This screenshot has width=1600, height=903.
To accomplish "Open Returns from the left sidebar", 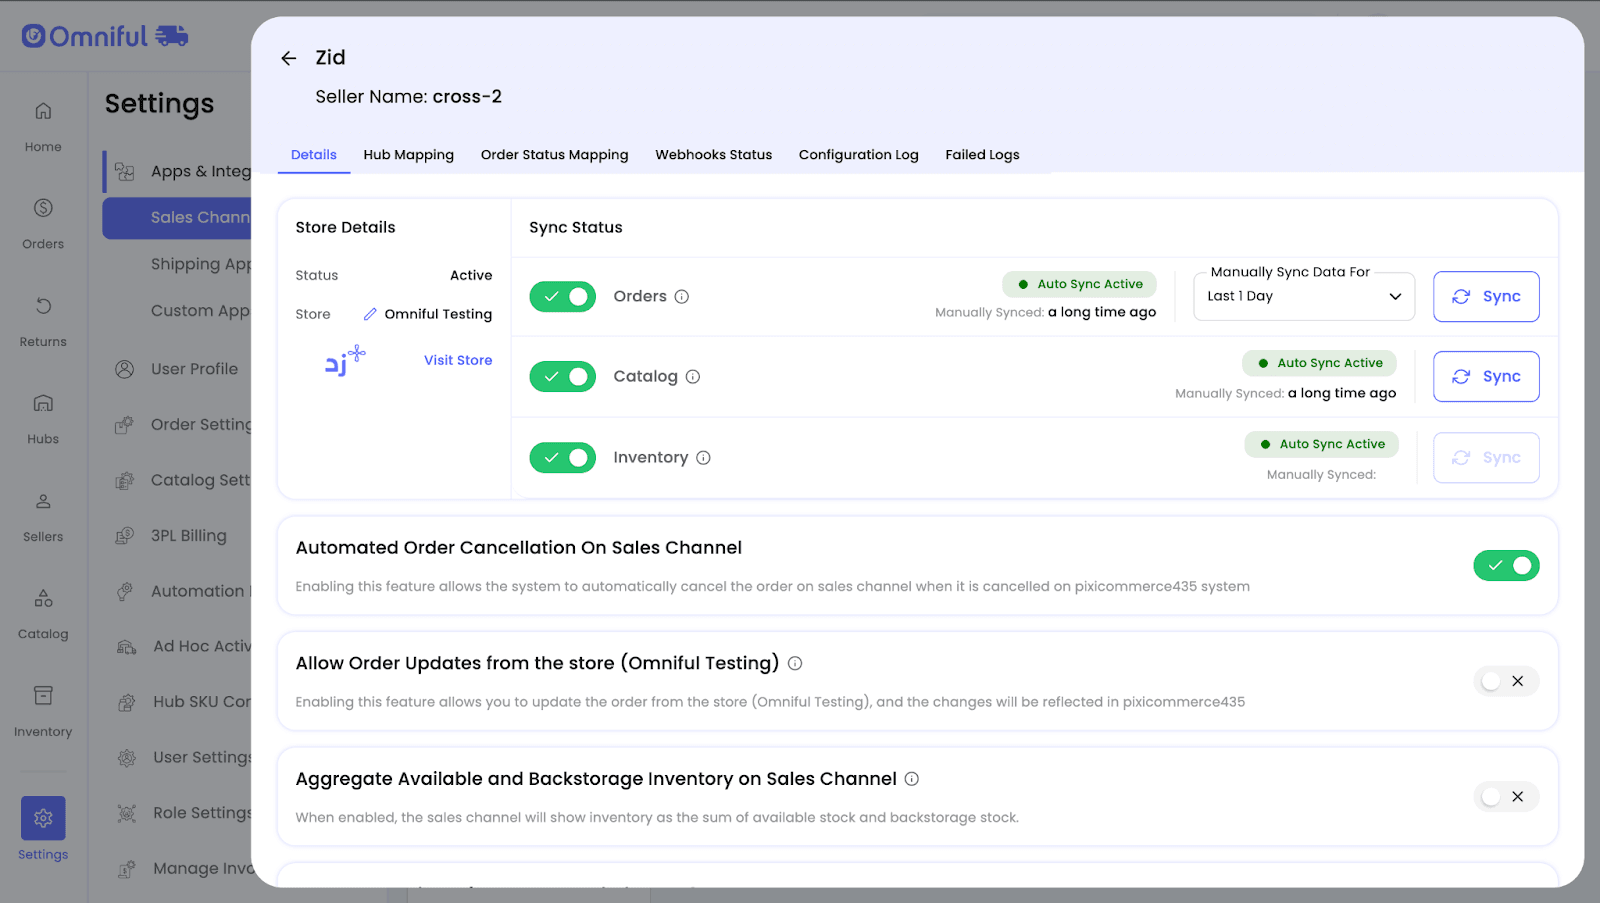I will click(x=43, y=320).
